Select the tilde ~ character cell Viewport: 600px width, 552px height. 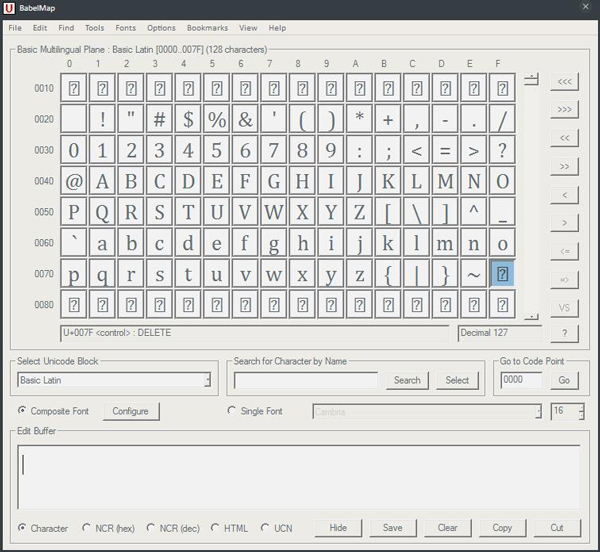[x=474, y=274]
